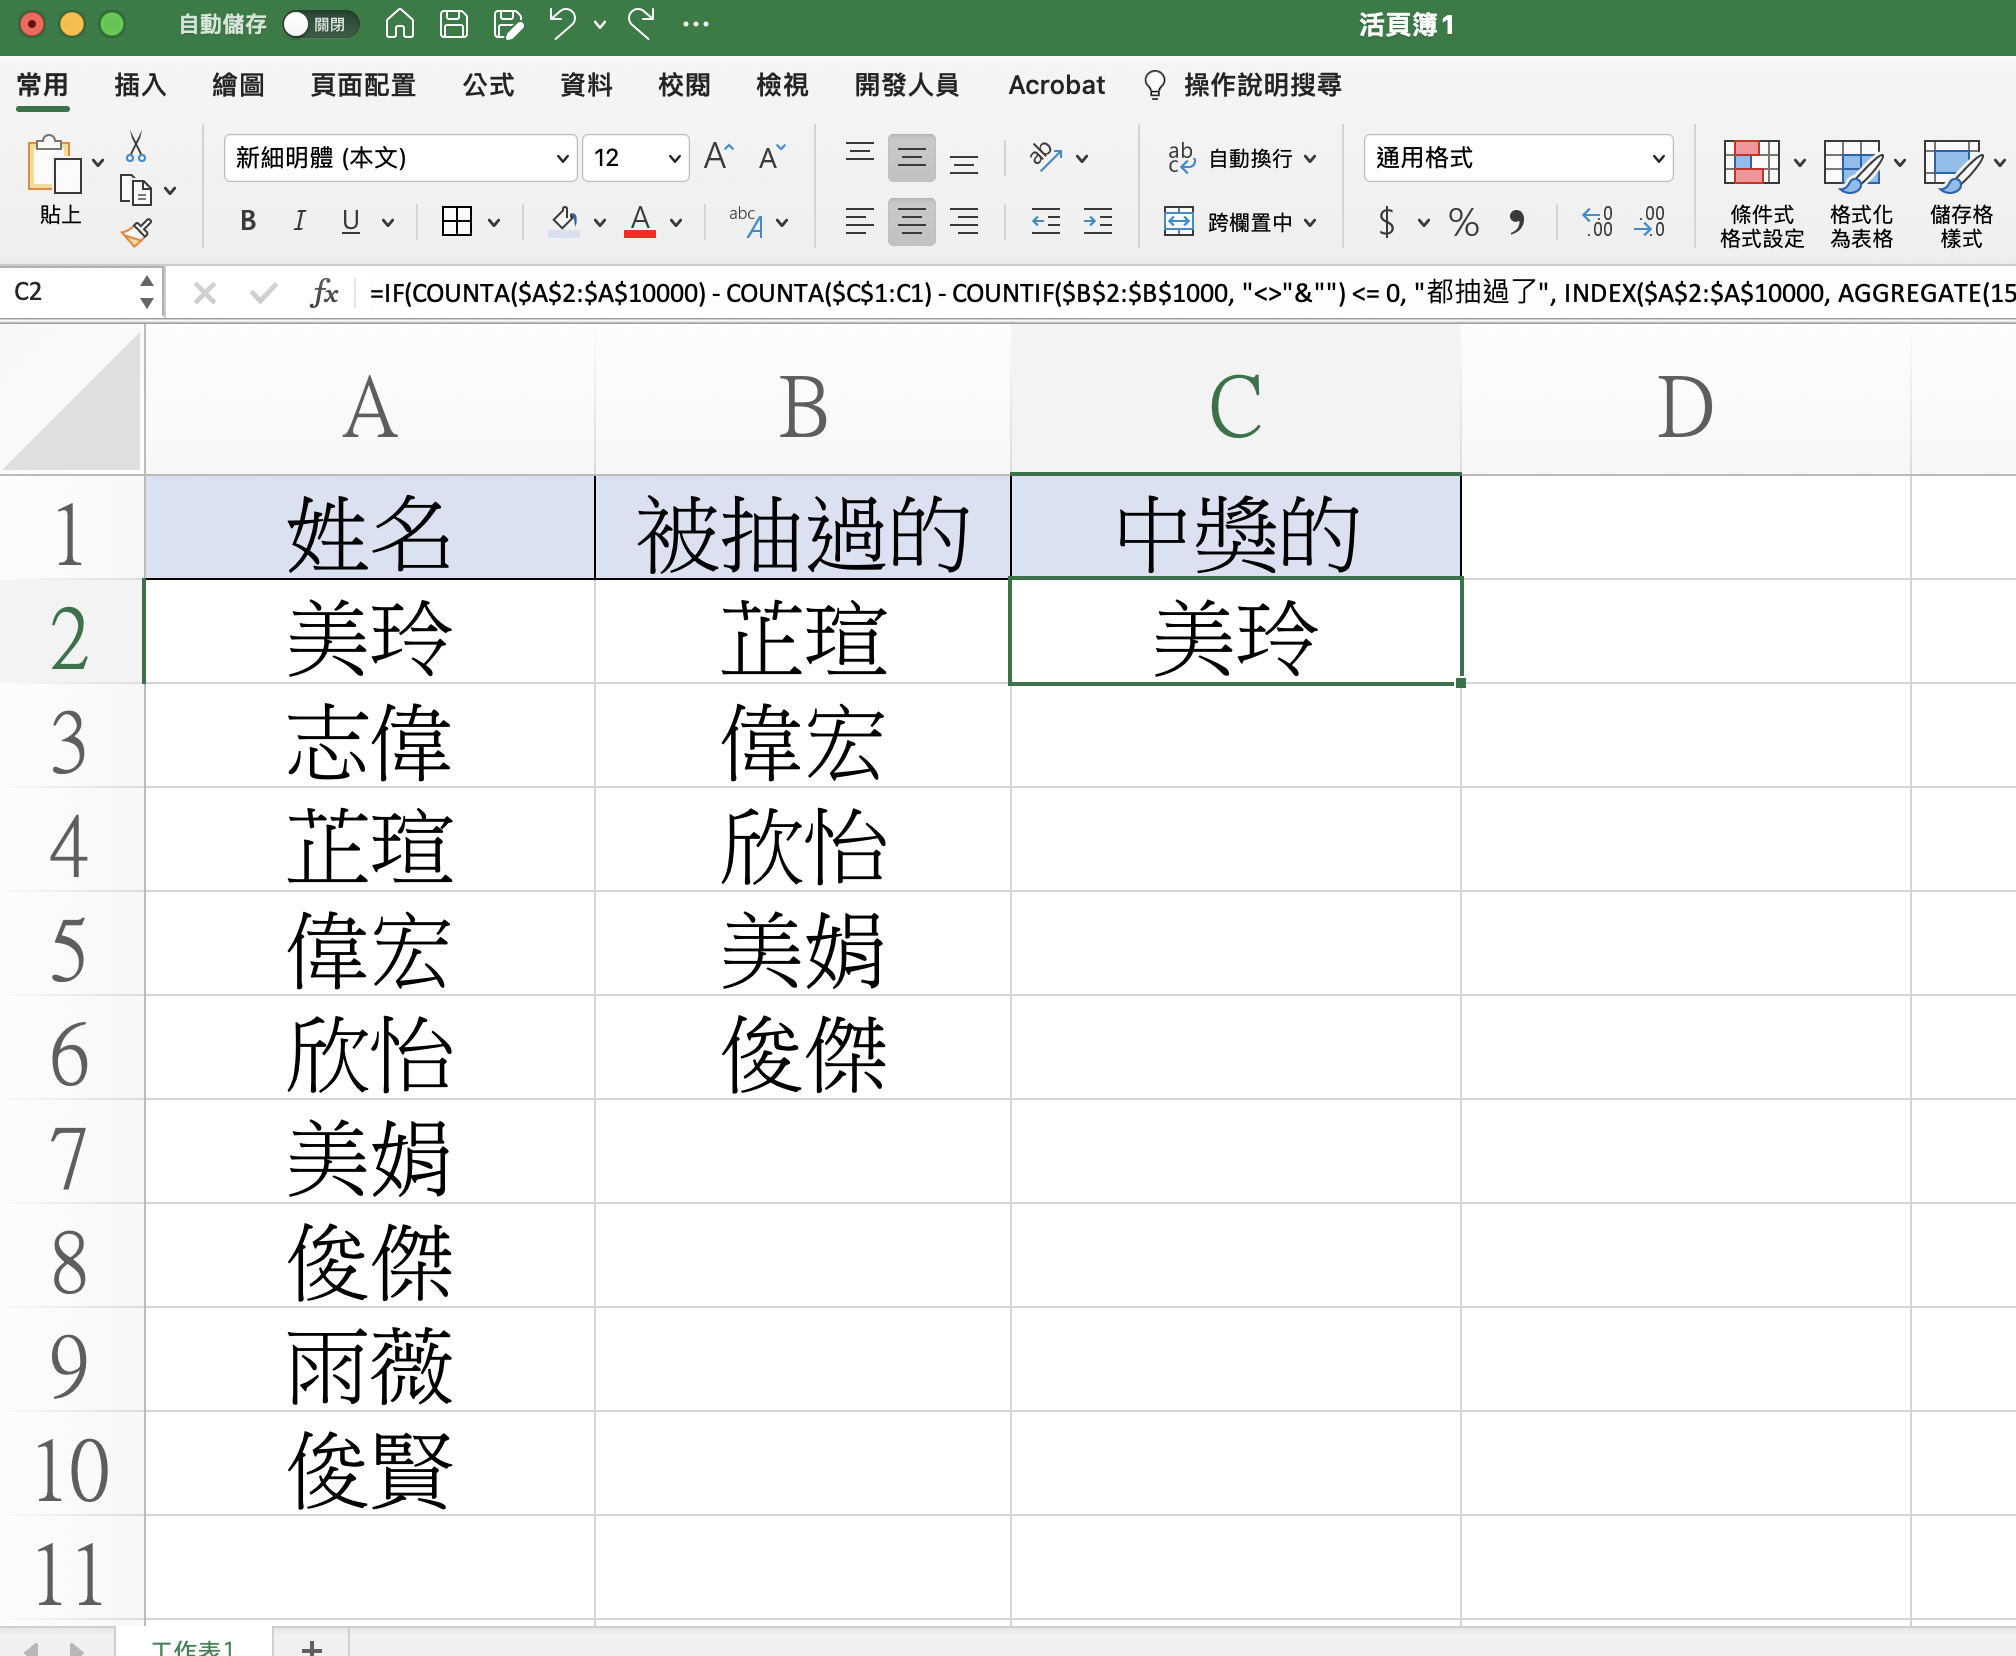Click the Save icon in title bar
The image size is (2016, 1656).
pyautogui.click(x=454, y=24)
